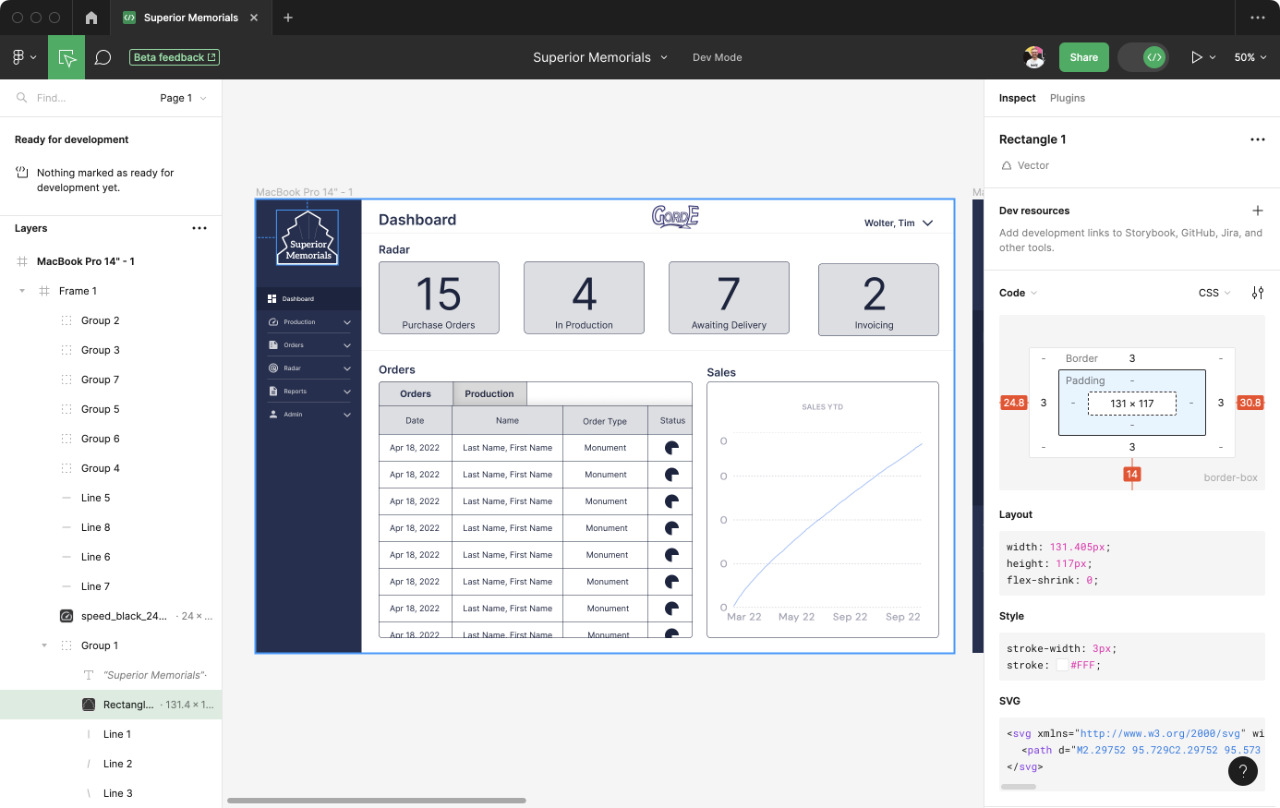Image resolution: width=1280 pixels, height=808 pixels.
Task: Click the Purchase Orders card on canvas
Action: [x=438, y=298]
